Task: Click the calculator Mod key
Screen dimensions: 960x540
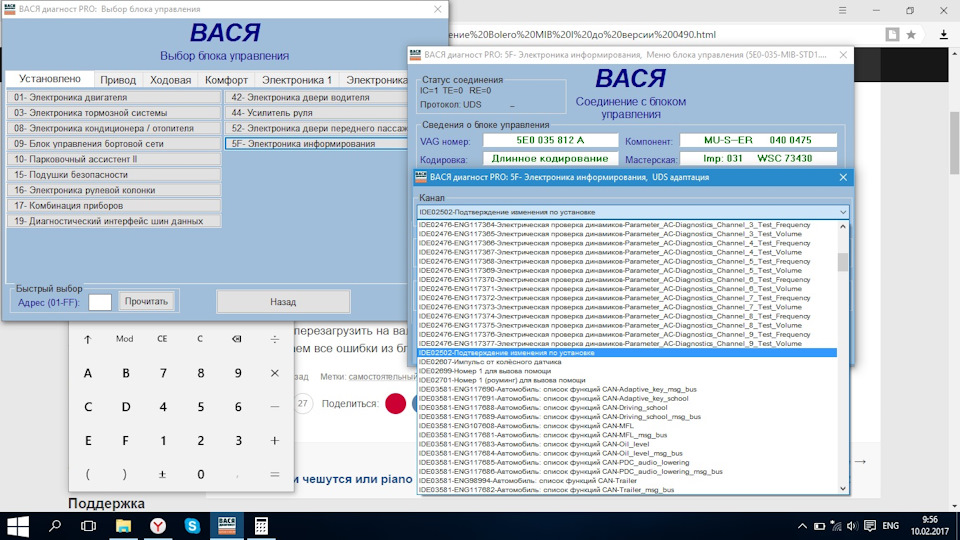Action: tap(124, 339)
